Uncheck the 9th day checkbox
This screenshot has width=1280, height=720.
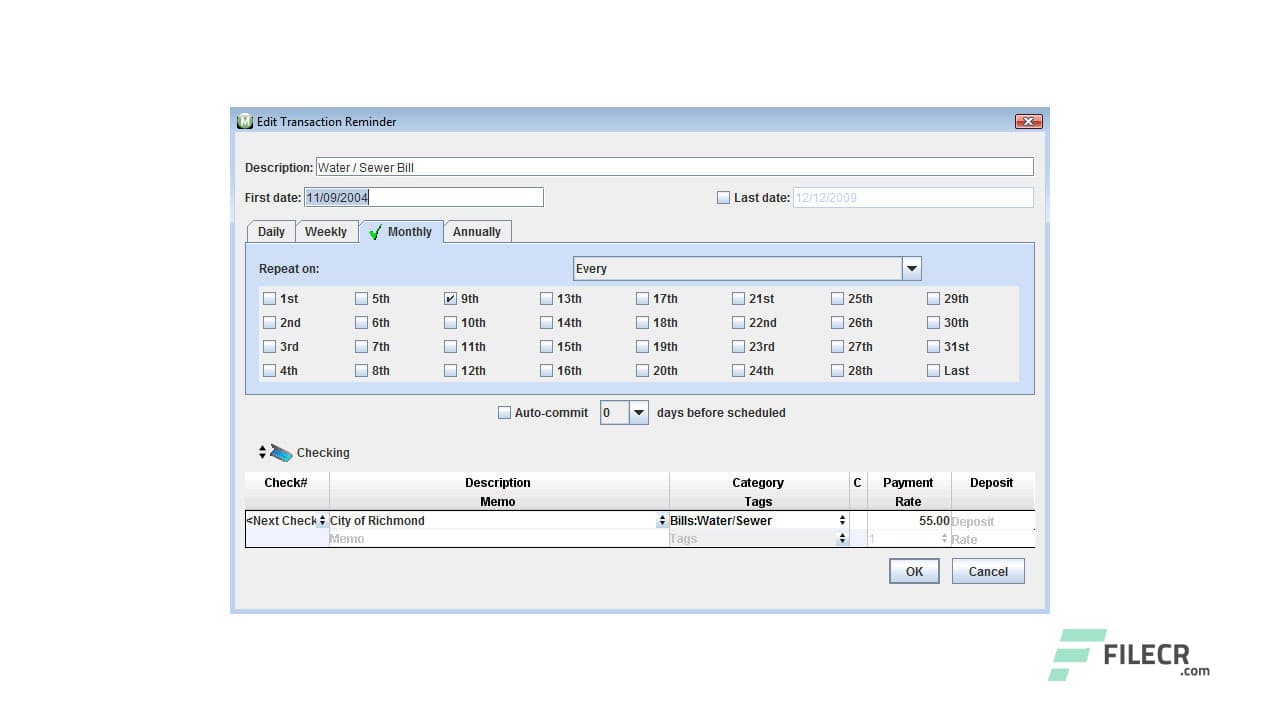pyautogui.click(x=450, y=299)
